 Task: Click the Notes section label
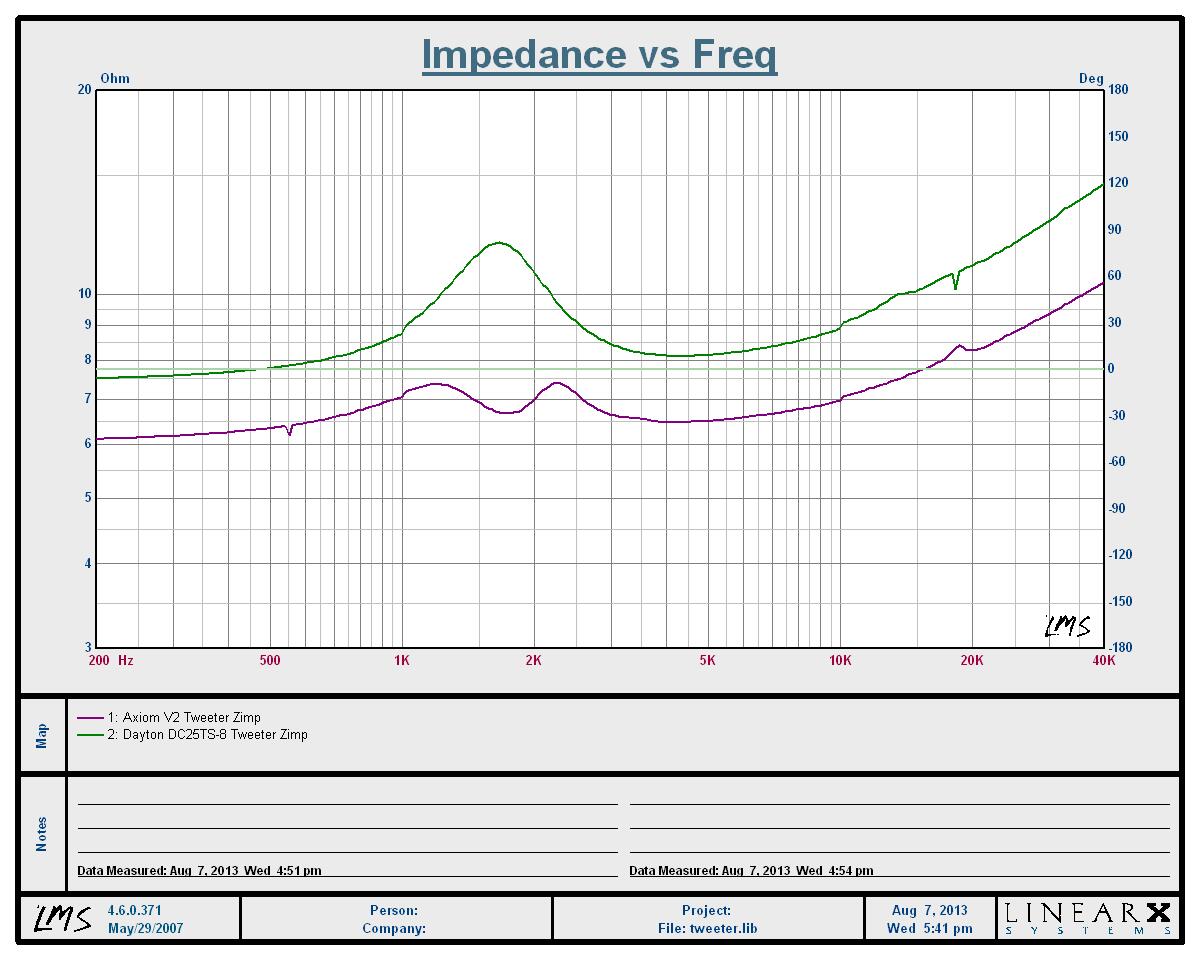(42, 834)
